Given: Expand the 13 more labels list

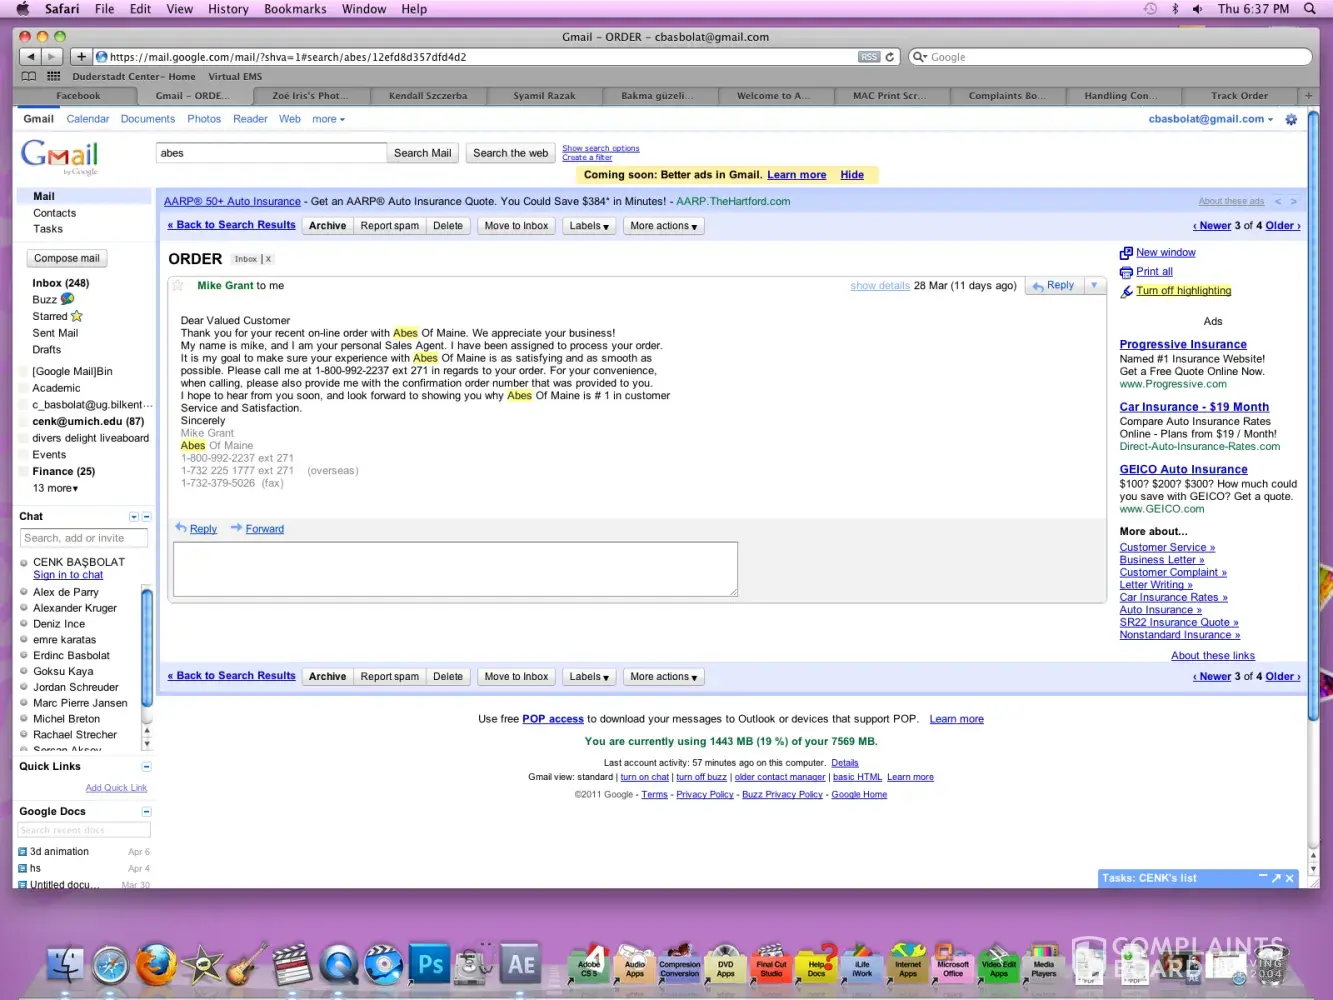Looking at the screenshot, I should 55,488.
